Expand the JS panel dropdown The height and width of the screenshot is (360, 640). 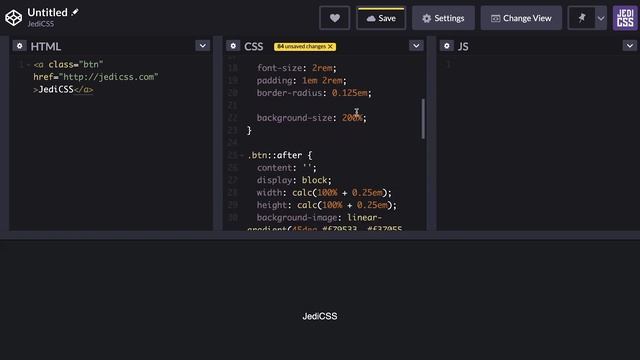click(x=629, y=46)
